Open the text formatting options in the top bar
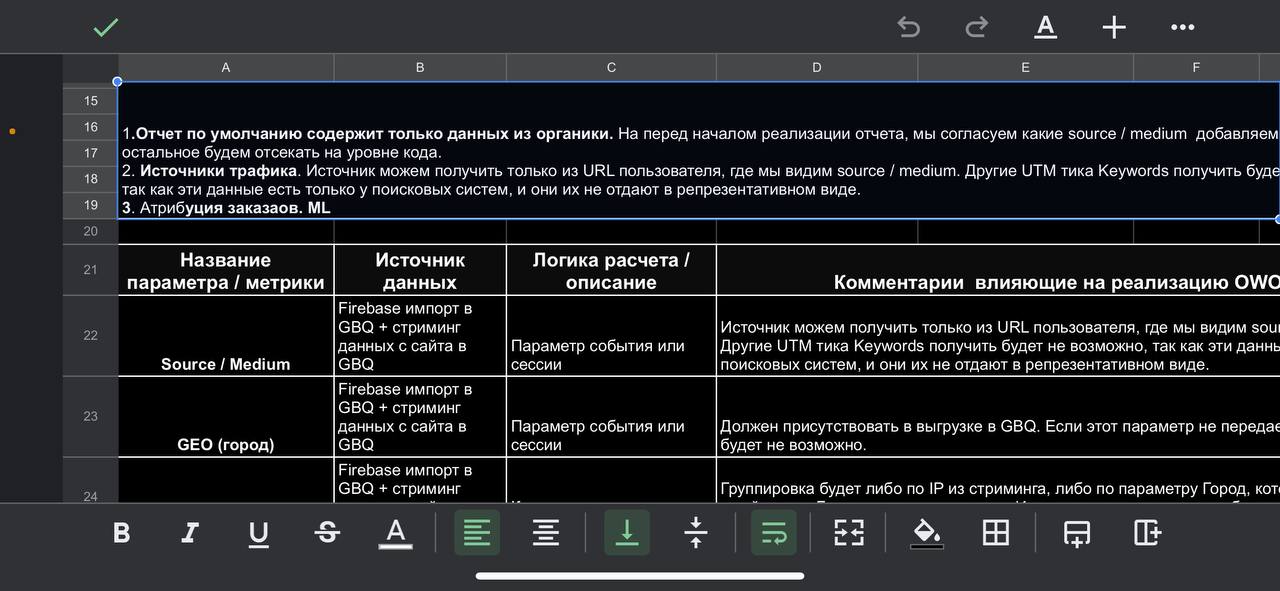 pyautogui.click(x=1045, y=27)
